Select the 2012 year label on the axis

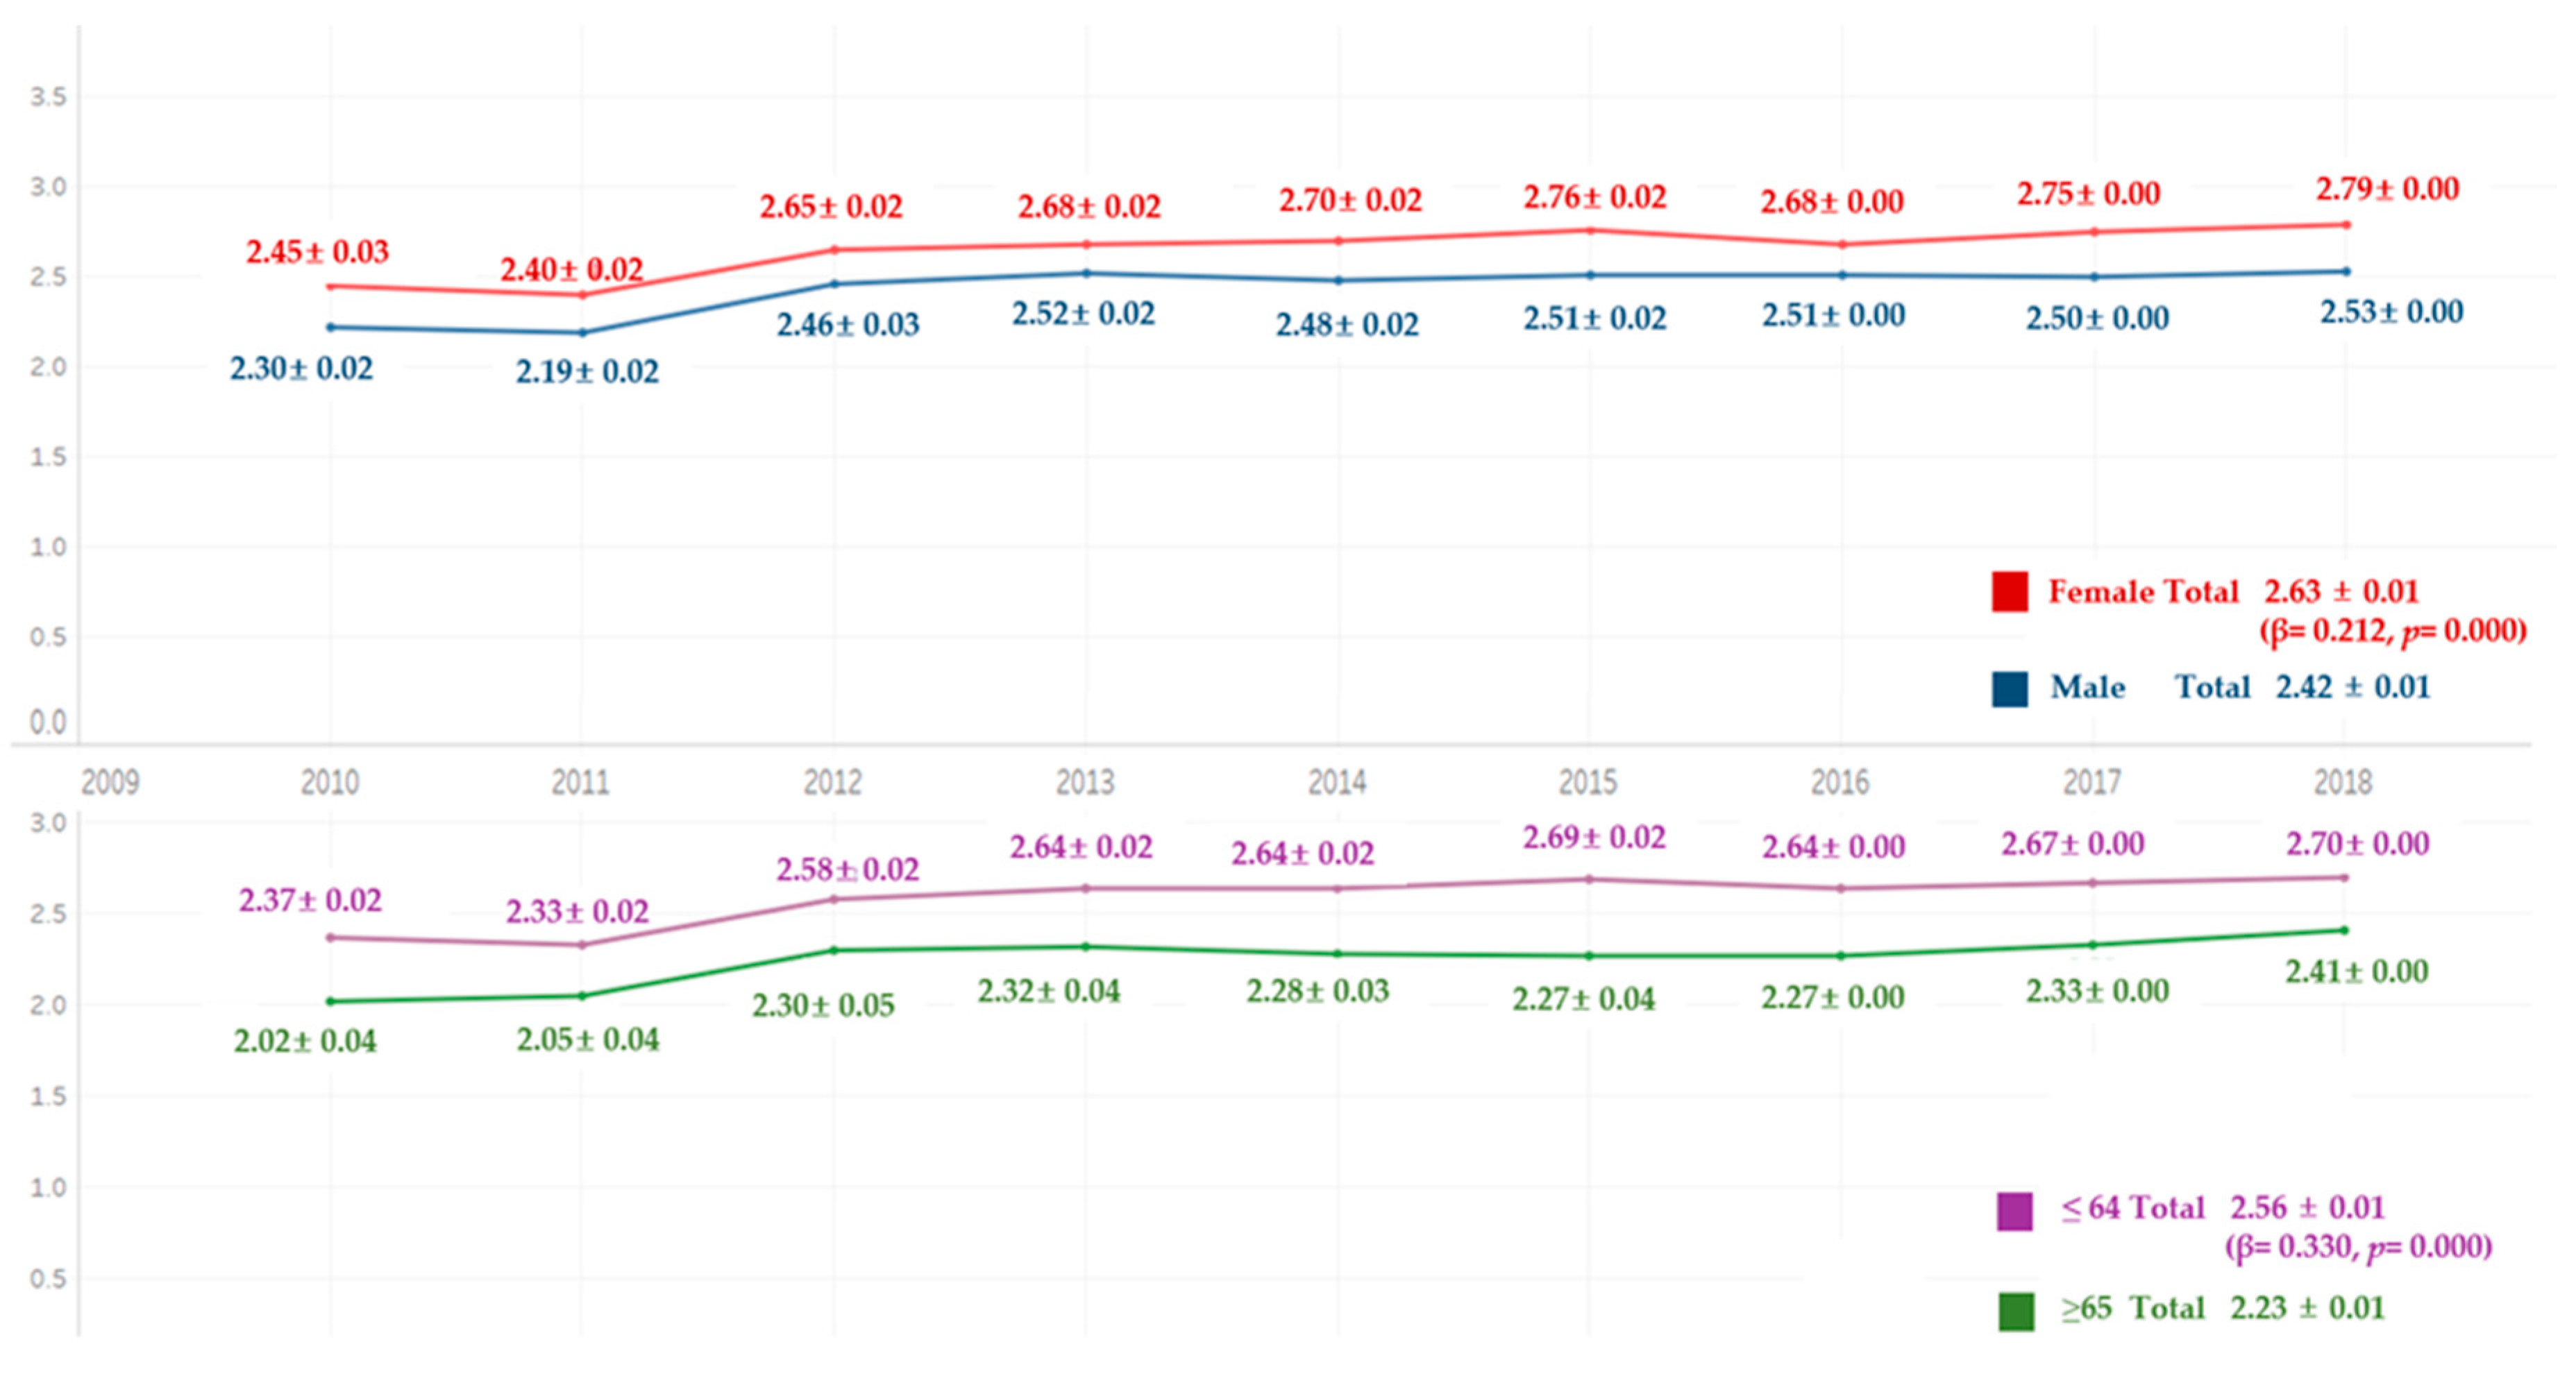click(833, 782)
